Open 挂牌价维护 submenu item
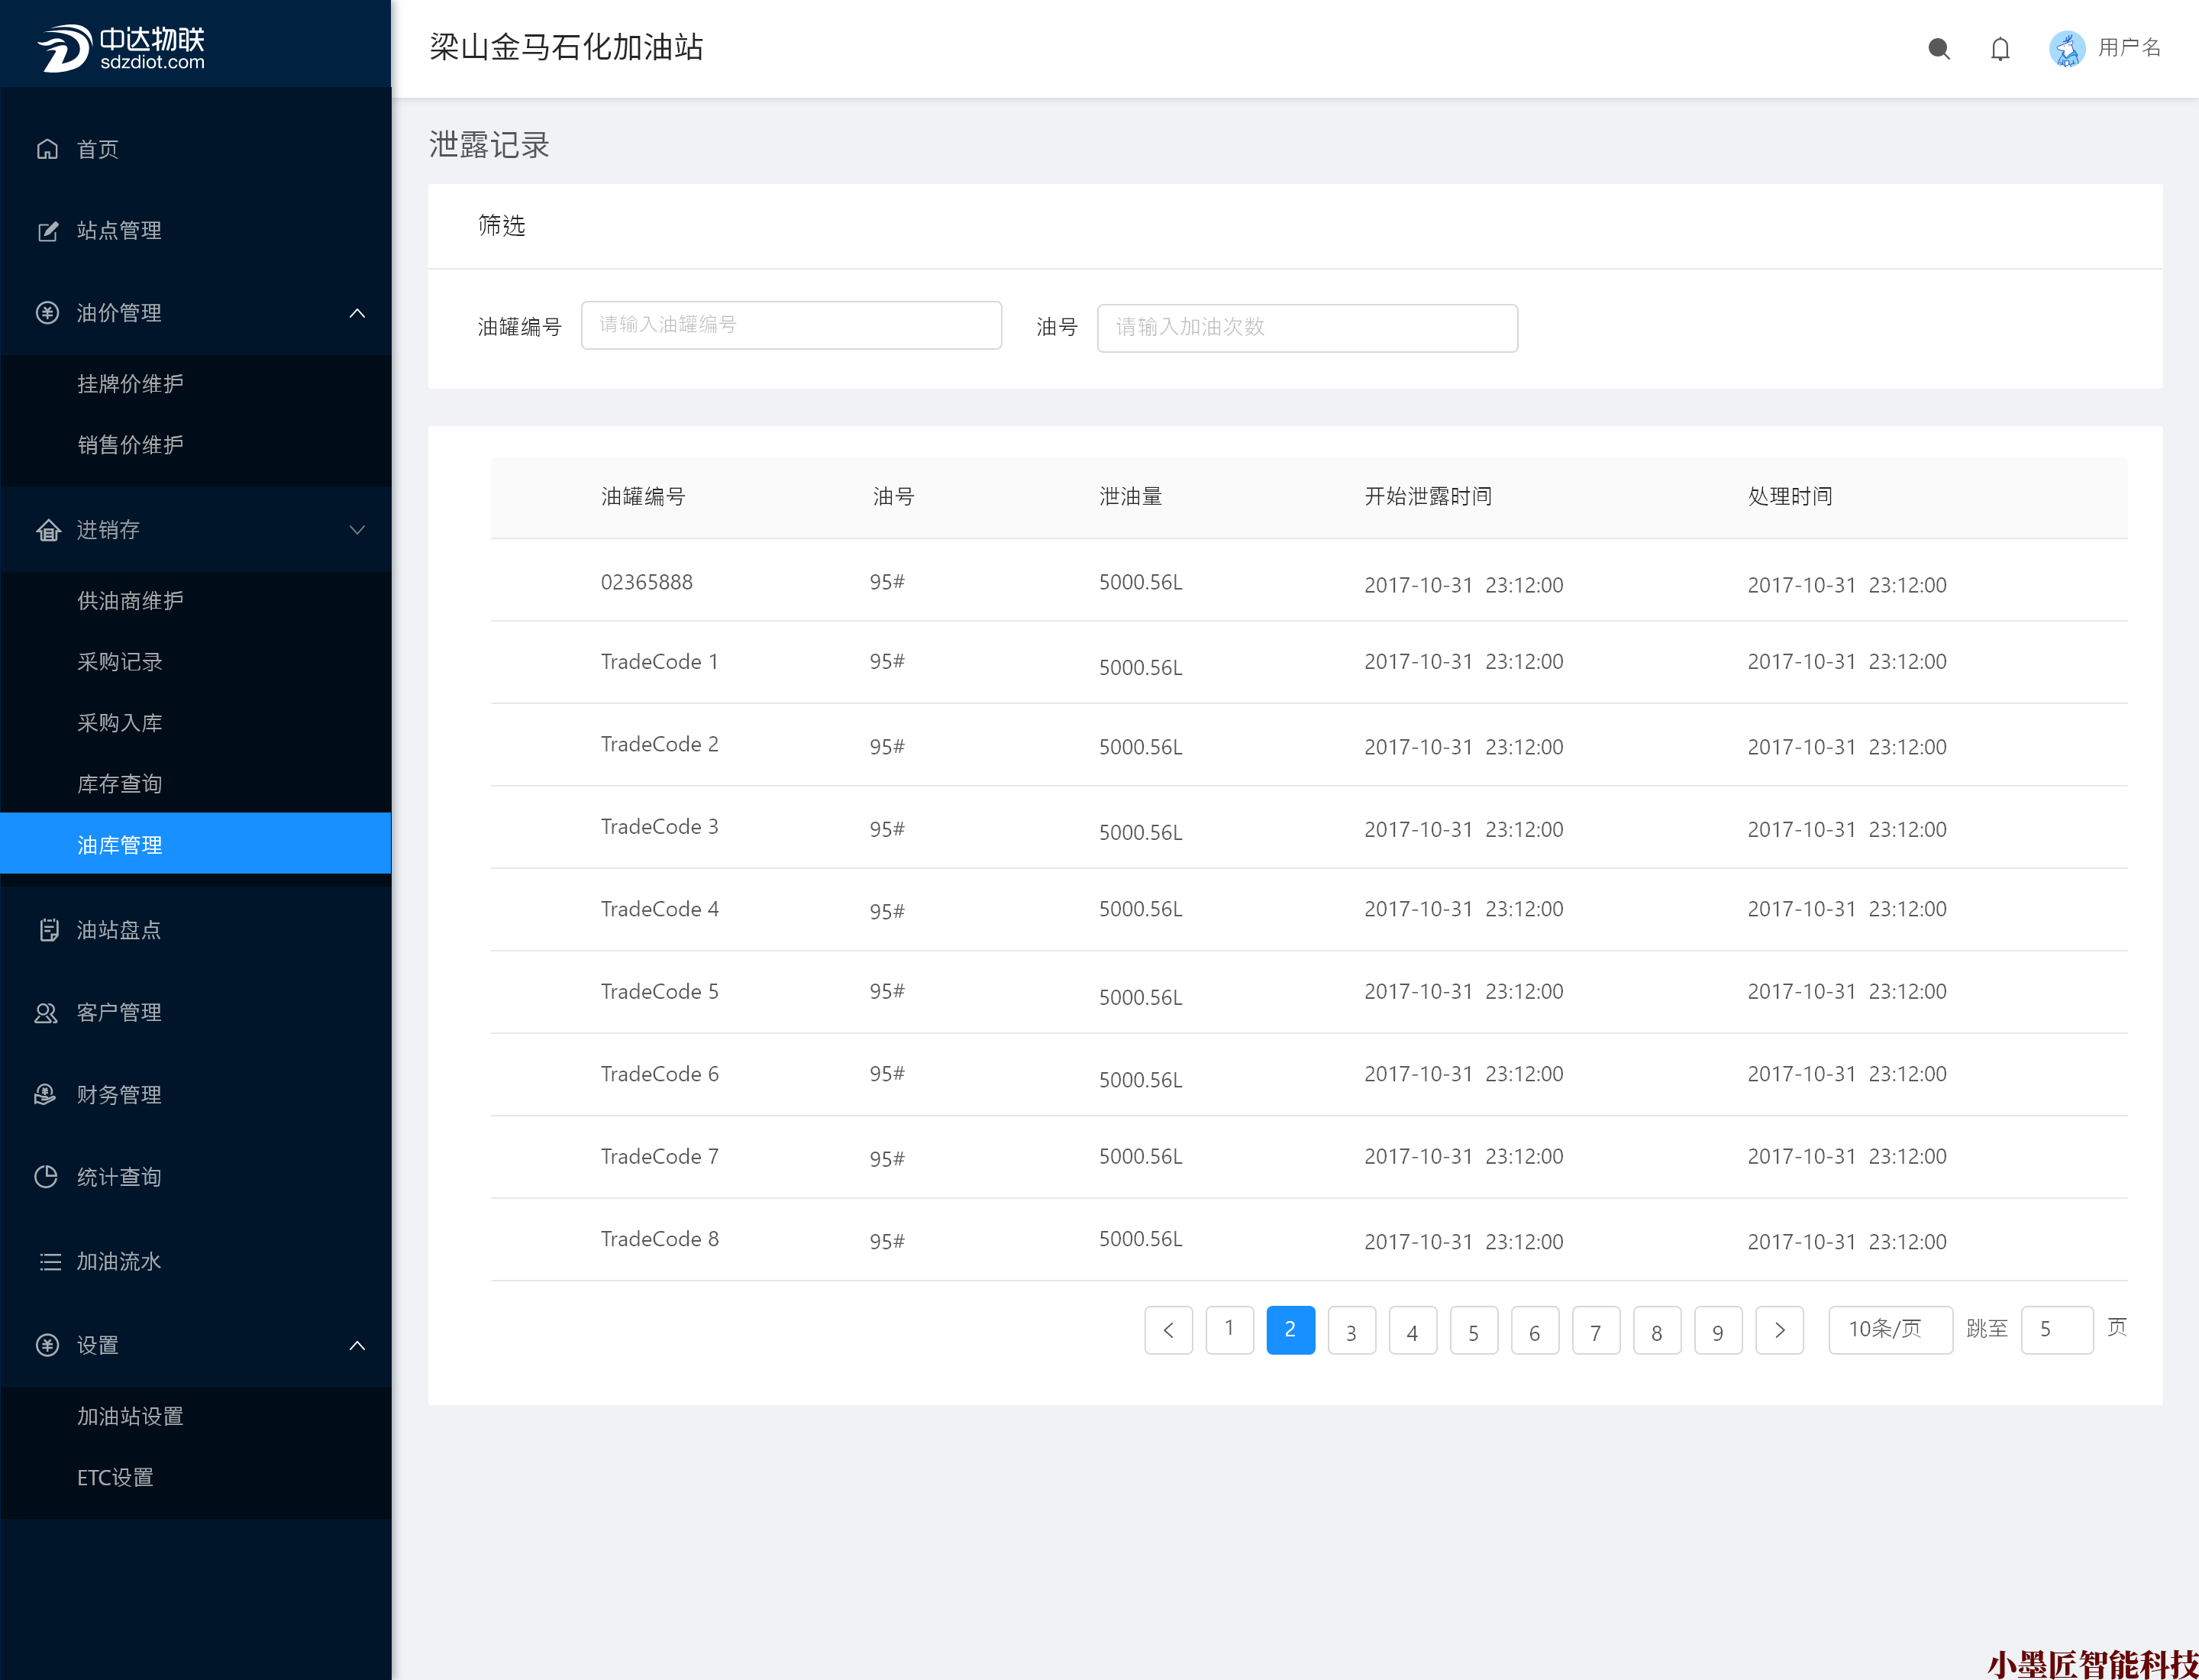This screenshot has width=2199, height=1680. pyautogui.click(x=130, y=384)
